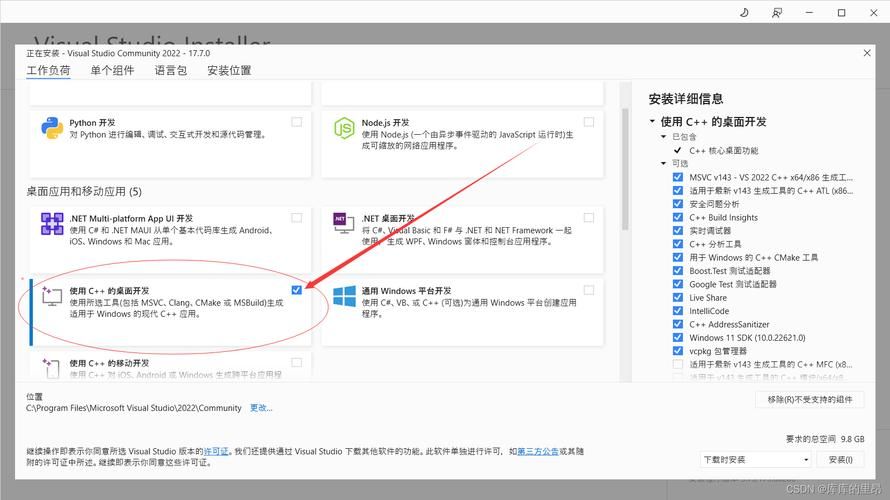Click the workloads list vertical scrollbar

(x=625, y=169)
